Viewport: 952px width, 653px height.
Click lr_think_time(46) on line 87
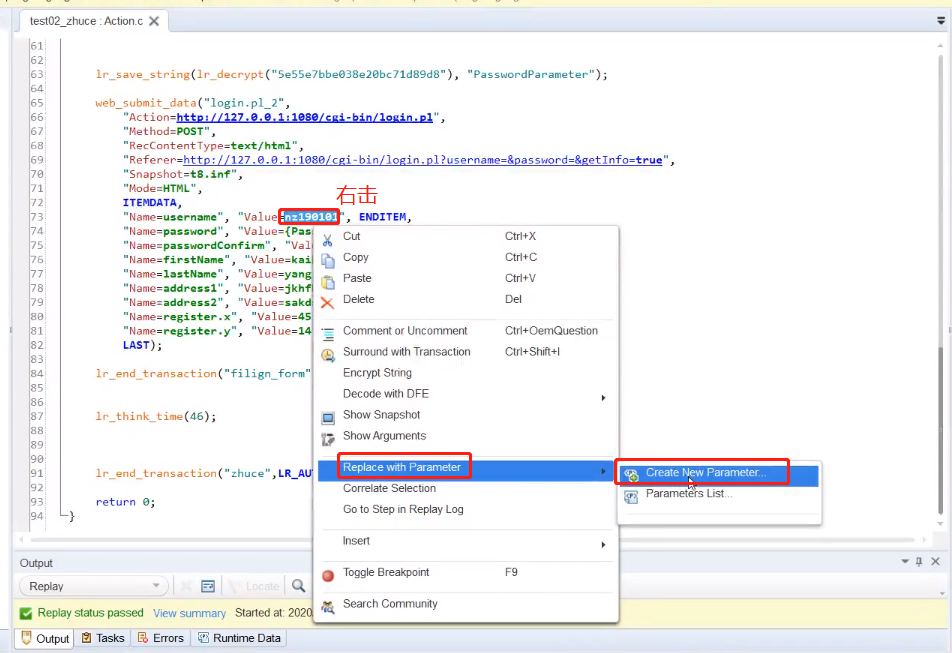[155, 416]
